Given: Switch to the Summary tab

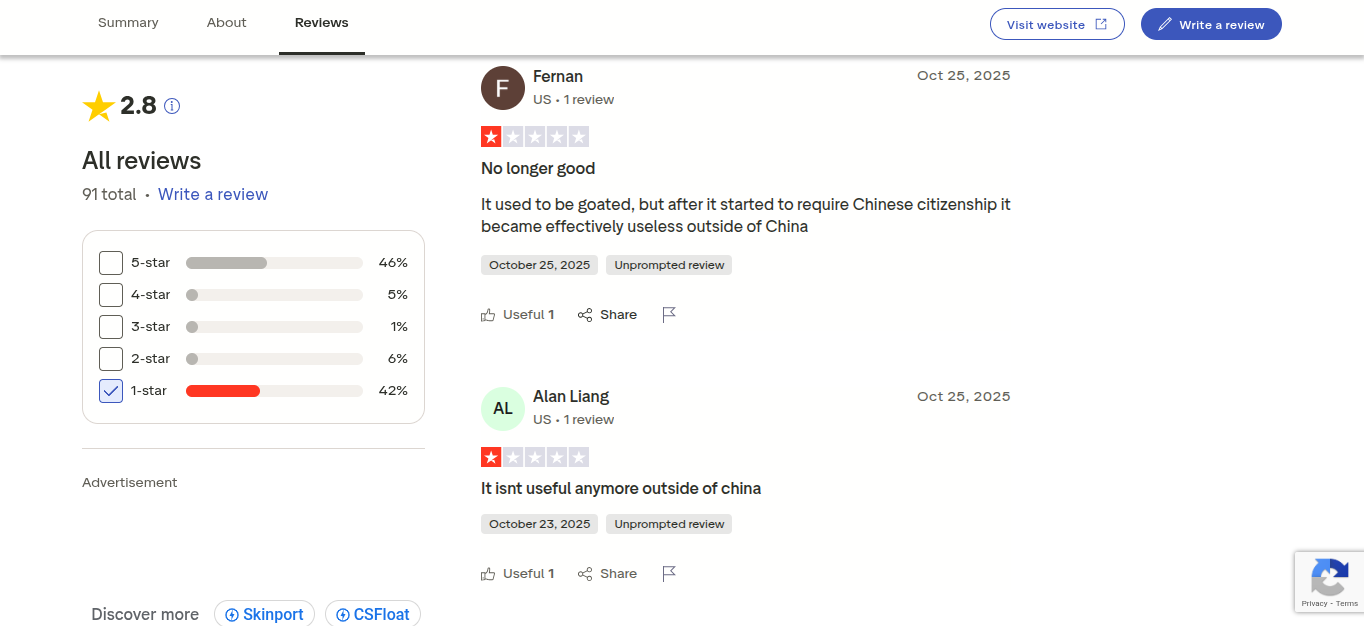Looking at the screenshot, I should (128, 23).
